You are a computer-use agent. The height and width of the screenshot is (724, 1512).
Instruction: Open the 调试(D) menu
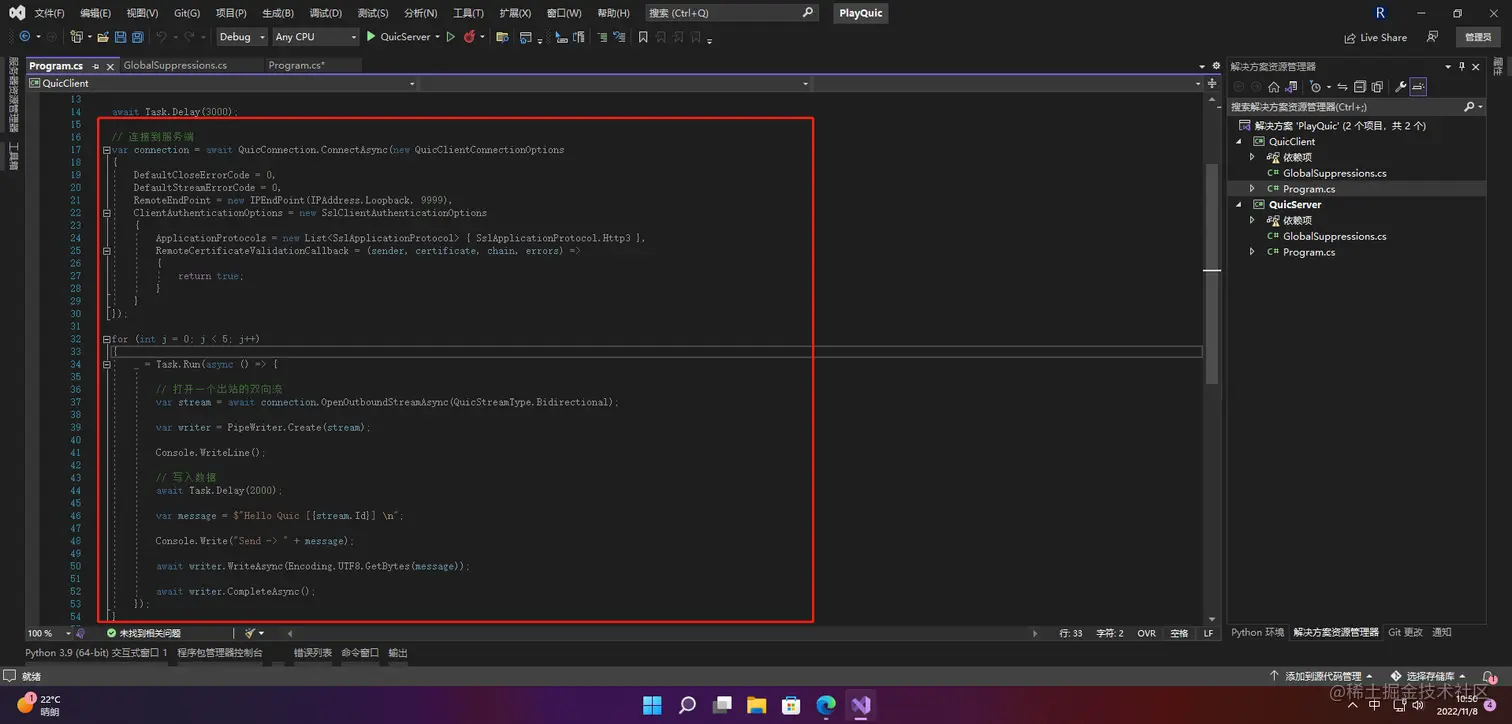[325, 13]
